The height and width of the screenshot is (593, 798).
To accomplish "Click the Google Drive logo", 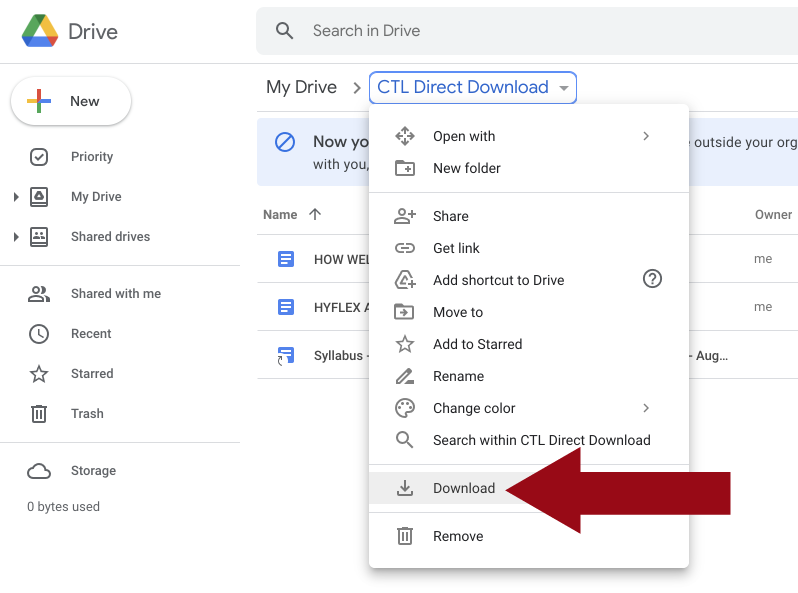I will click(40, 31).
